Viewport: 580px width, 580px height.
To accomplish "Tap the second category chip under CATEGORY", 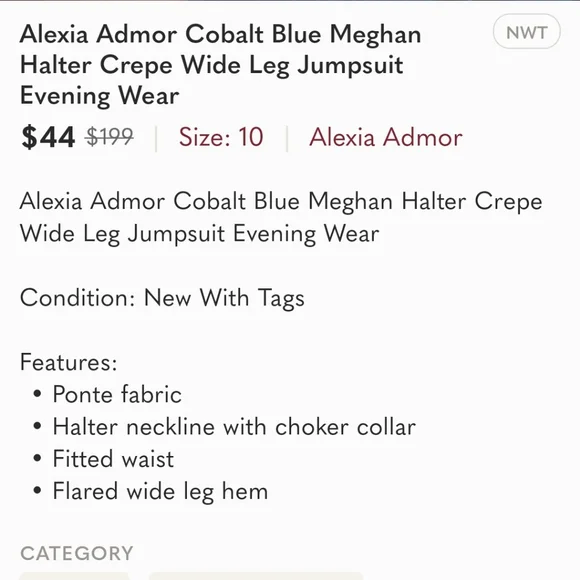I will click(256, 576).
